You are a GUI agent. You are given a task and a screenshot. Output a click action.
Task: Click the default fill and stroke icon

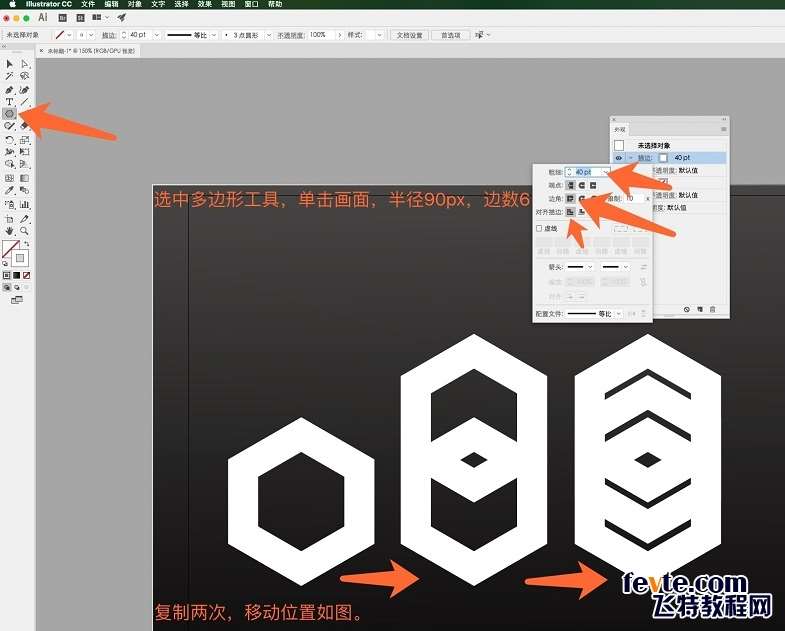(x=5, y=263)
